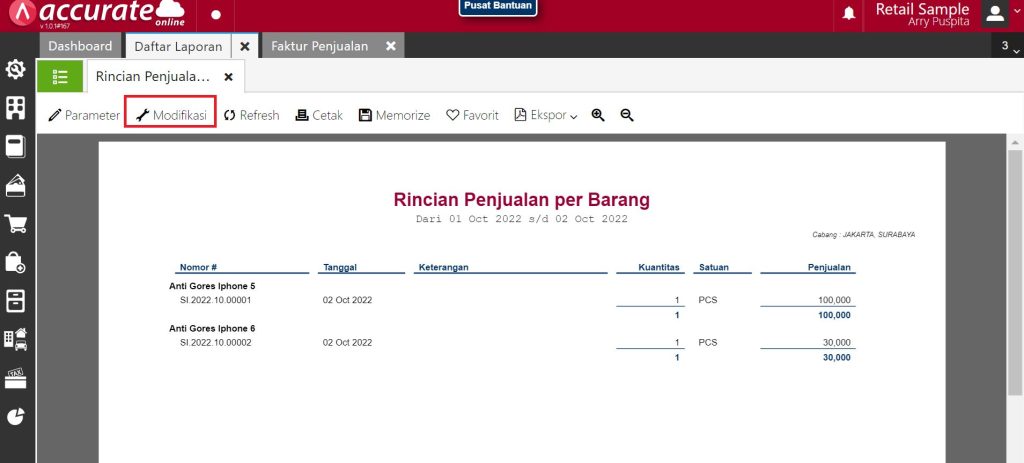Click the Accurate Online logo

(x=98, y=14)
